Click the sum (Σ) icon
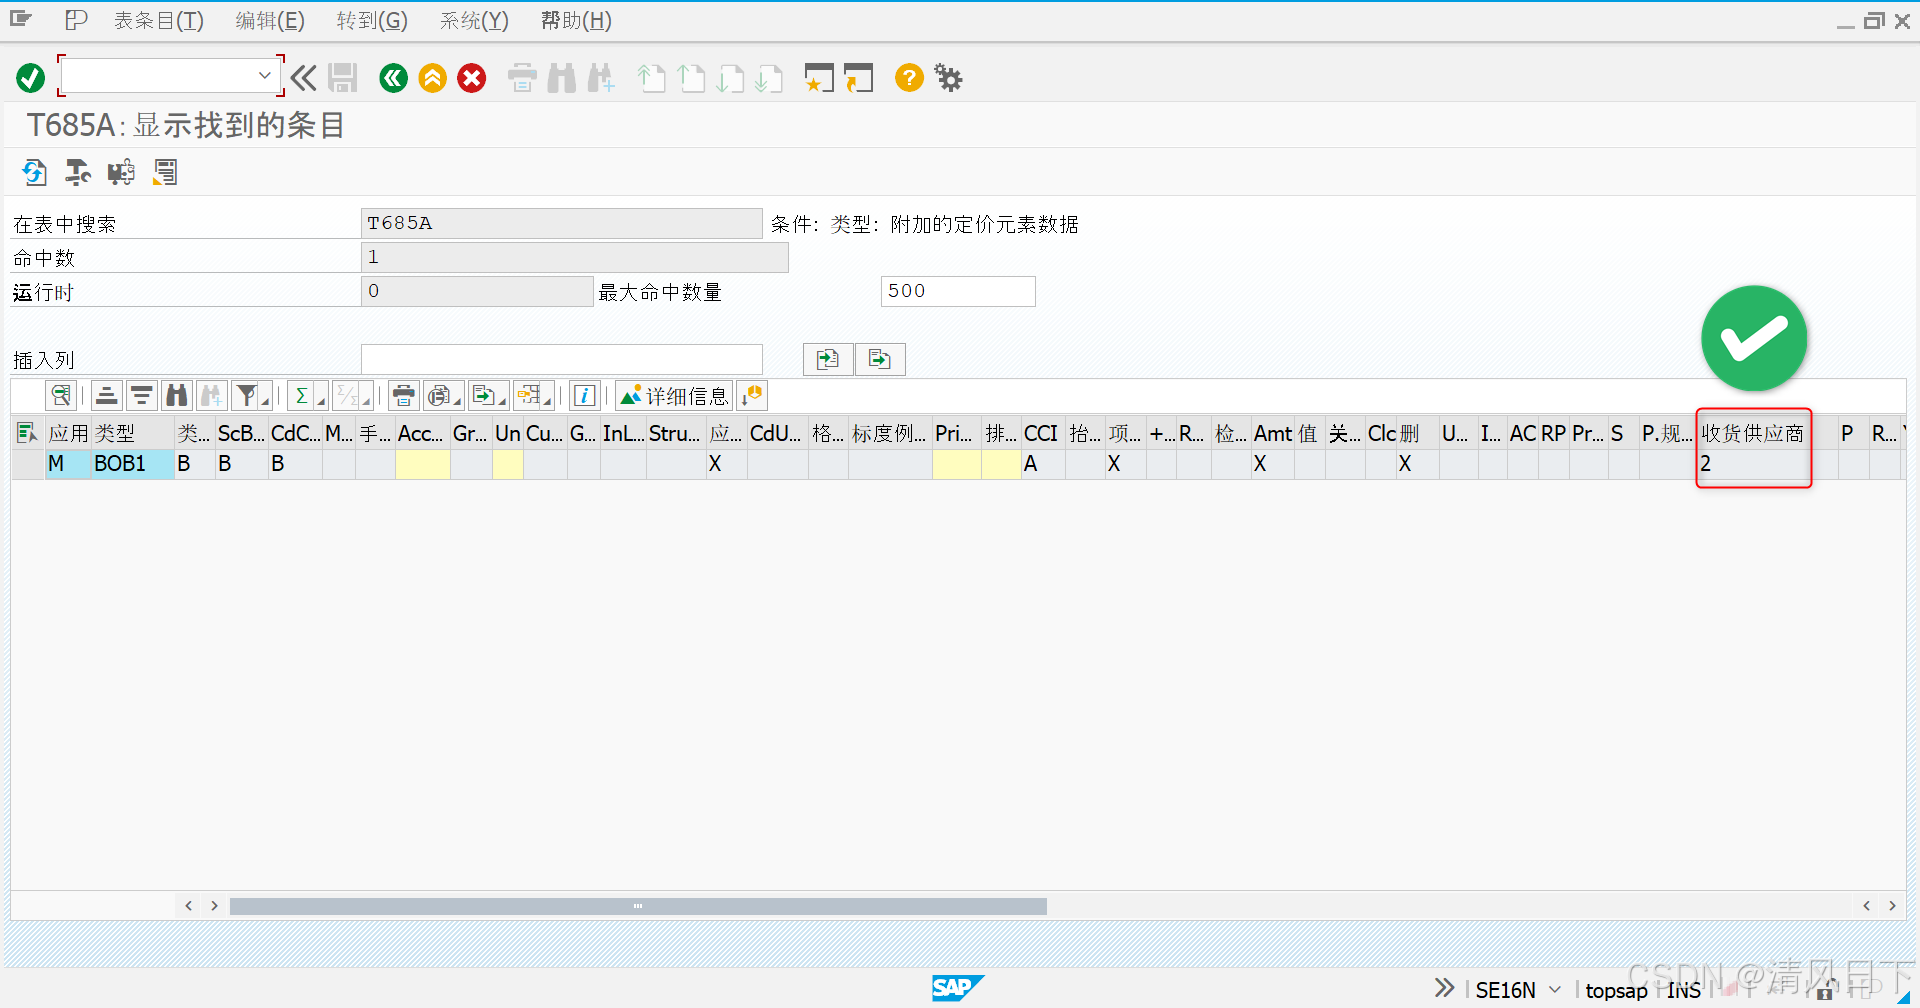This screenshot has width=1920, height=1008. click(x=302, y=395)
